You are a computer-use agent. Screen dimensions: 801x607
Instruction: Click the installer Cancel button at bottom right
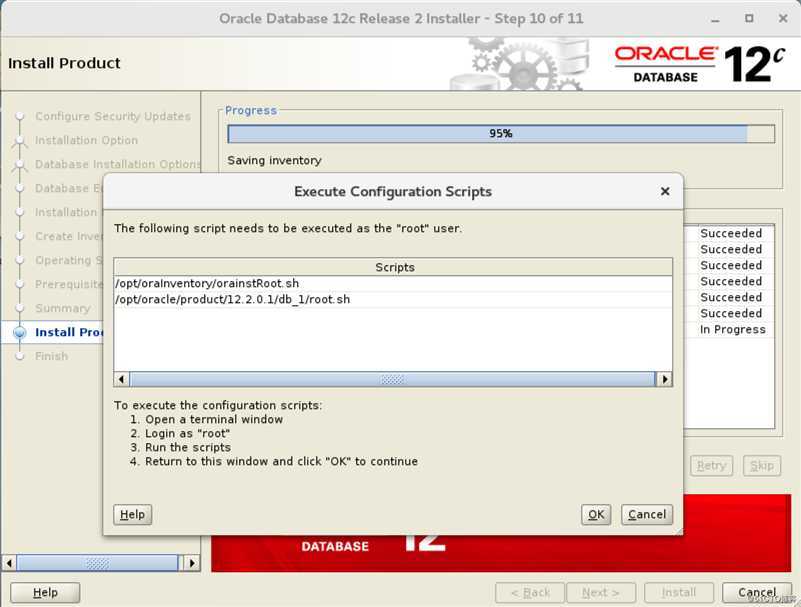pos(757,592)
